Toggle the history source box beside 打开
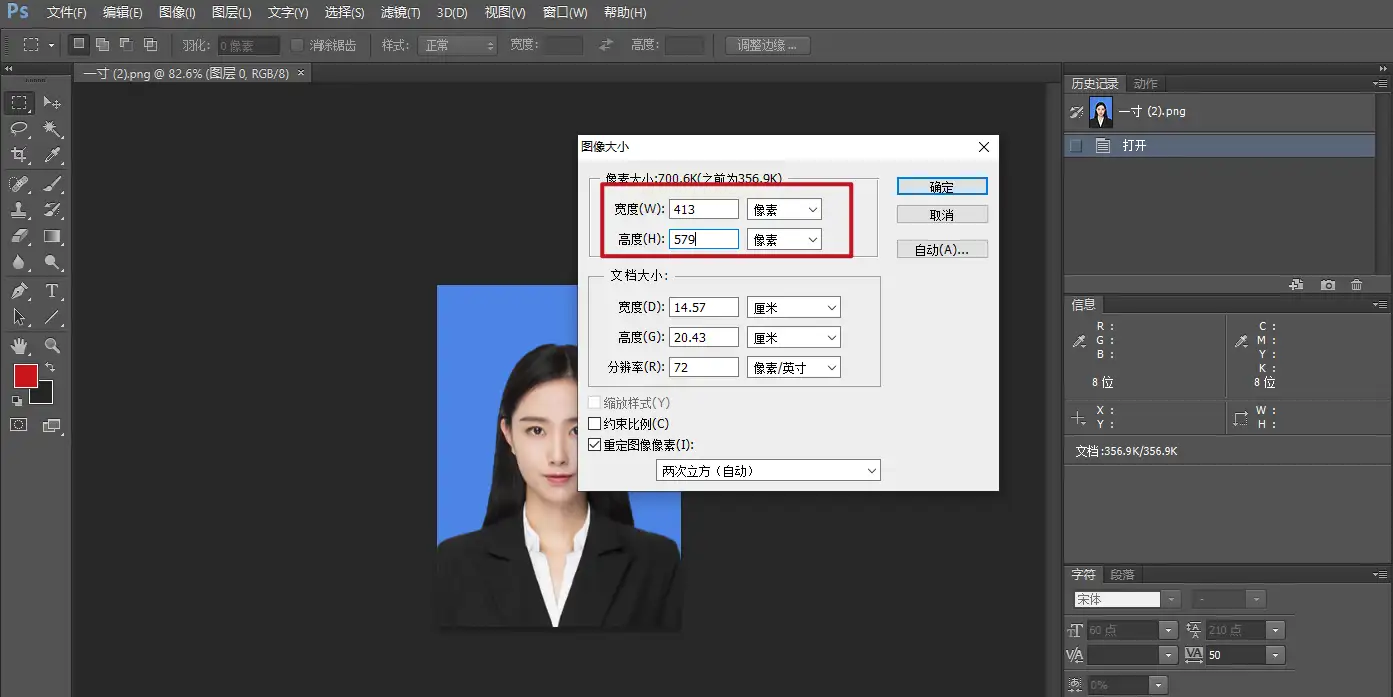The width and height of the screenshot is (1393, 697). (1076, 146)
